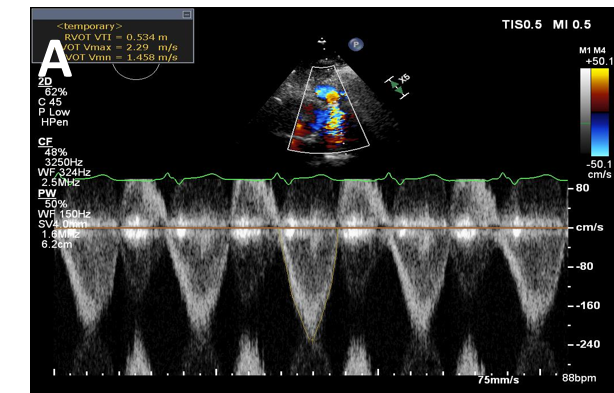The image size is (614, 393).
Task: Click the traced Doppler envelope peak
Action: 312,340
